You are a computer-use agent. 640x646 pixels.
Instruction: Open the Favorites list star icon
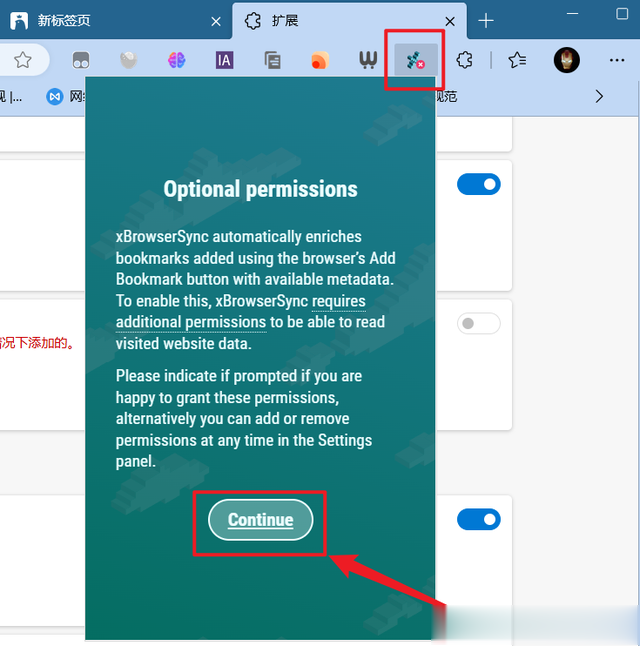pyautogui.click(x=517, y=60)
